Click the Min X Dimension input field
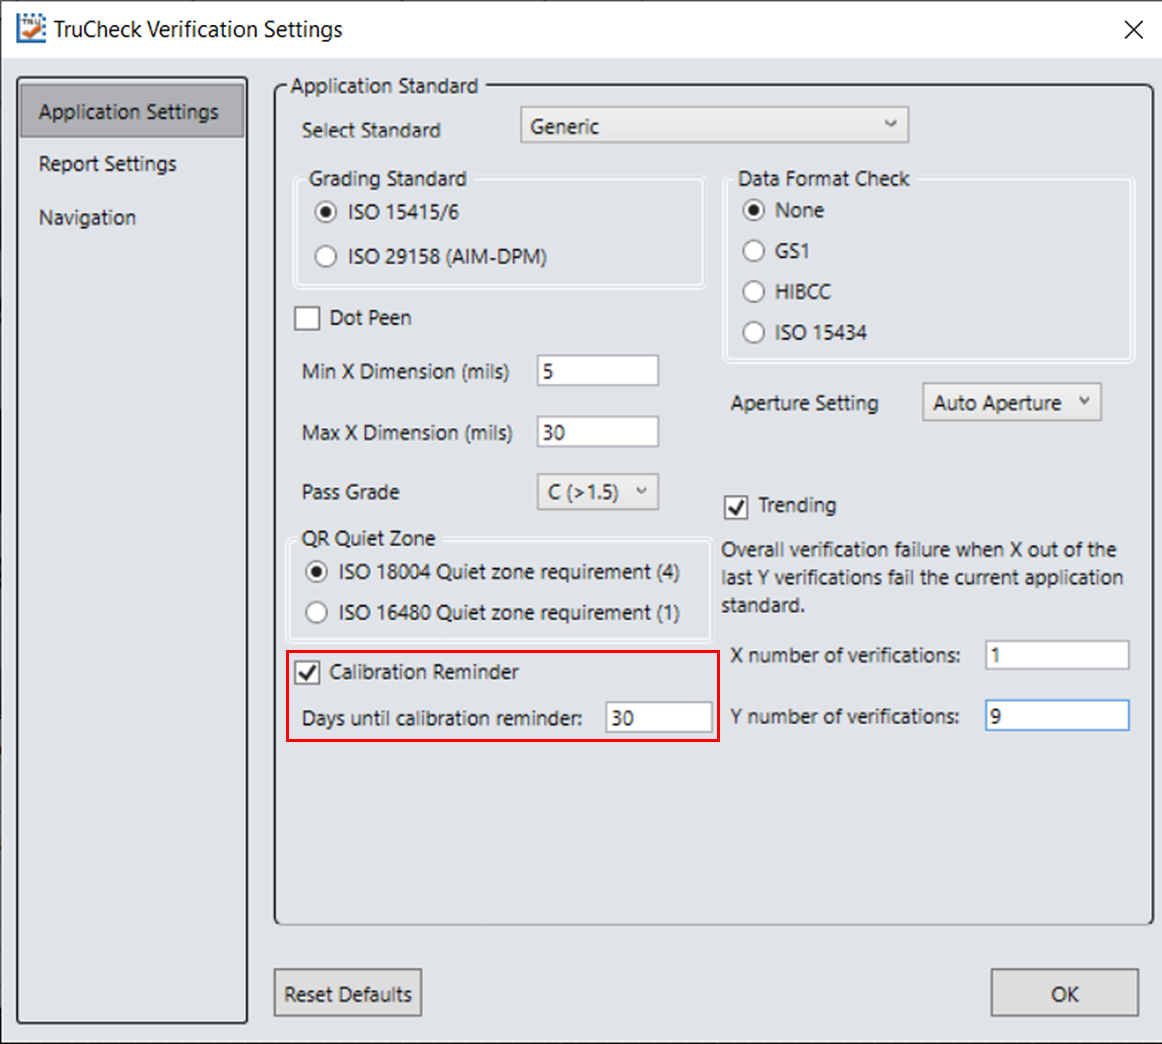1162x1044 pixels. click(597, 371)
